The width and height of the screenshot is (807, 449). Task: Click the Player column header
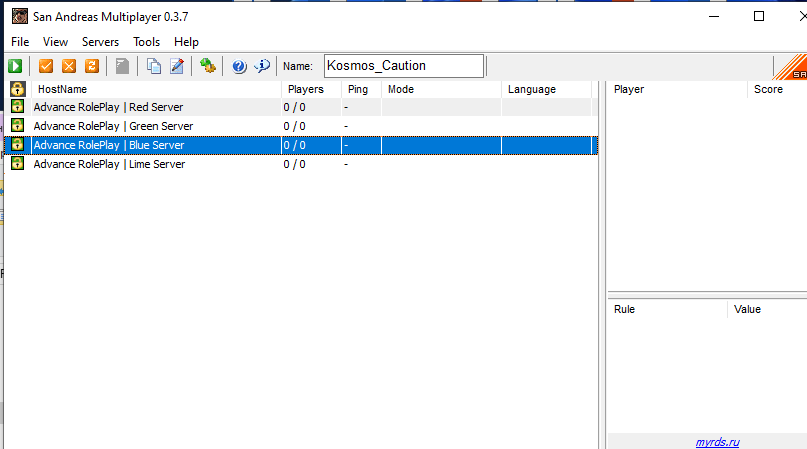pos(677,89)
